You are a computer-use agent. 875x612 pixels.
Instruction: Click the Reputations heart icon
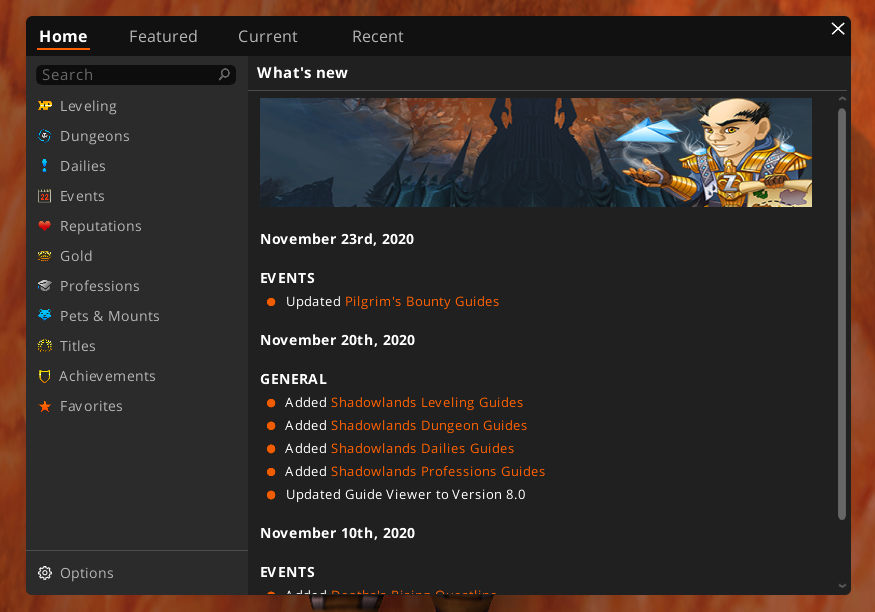pos(45,226)
